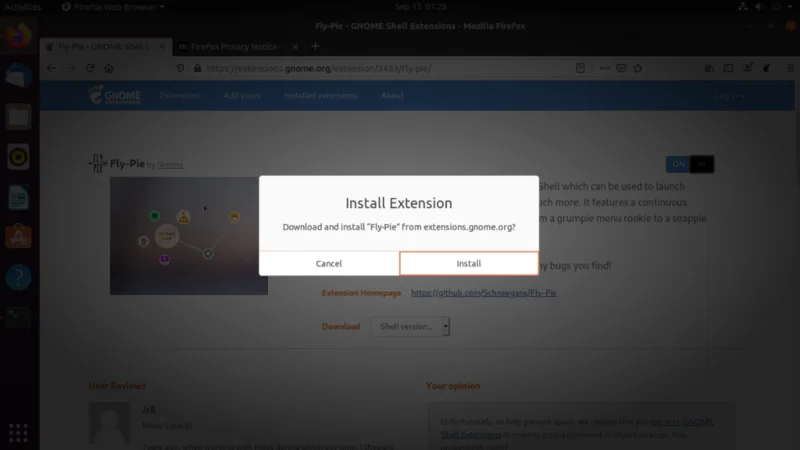Confirm with the Install button in dialog
This screenshot has height=450, width=800.
tap(468, 263)
